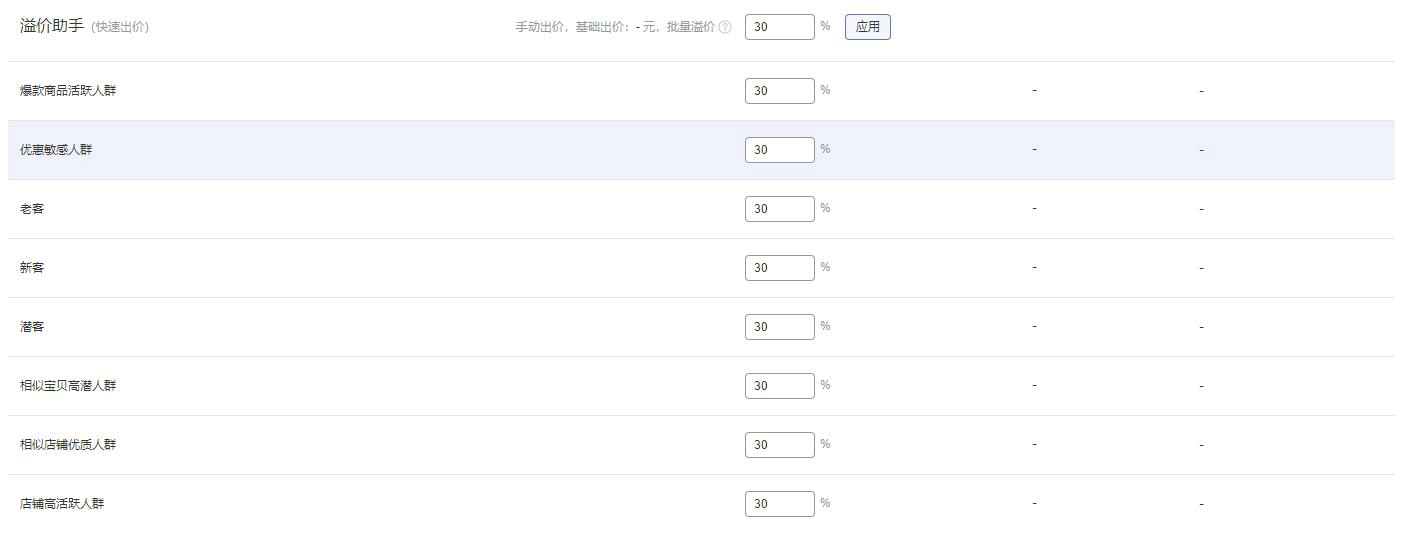Click the 店铺高活跃人群 row label
1409x540 pixels.
(x=62, y=504)
